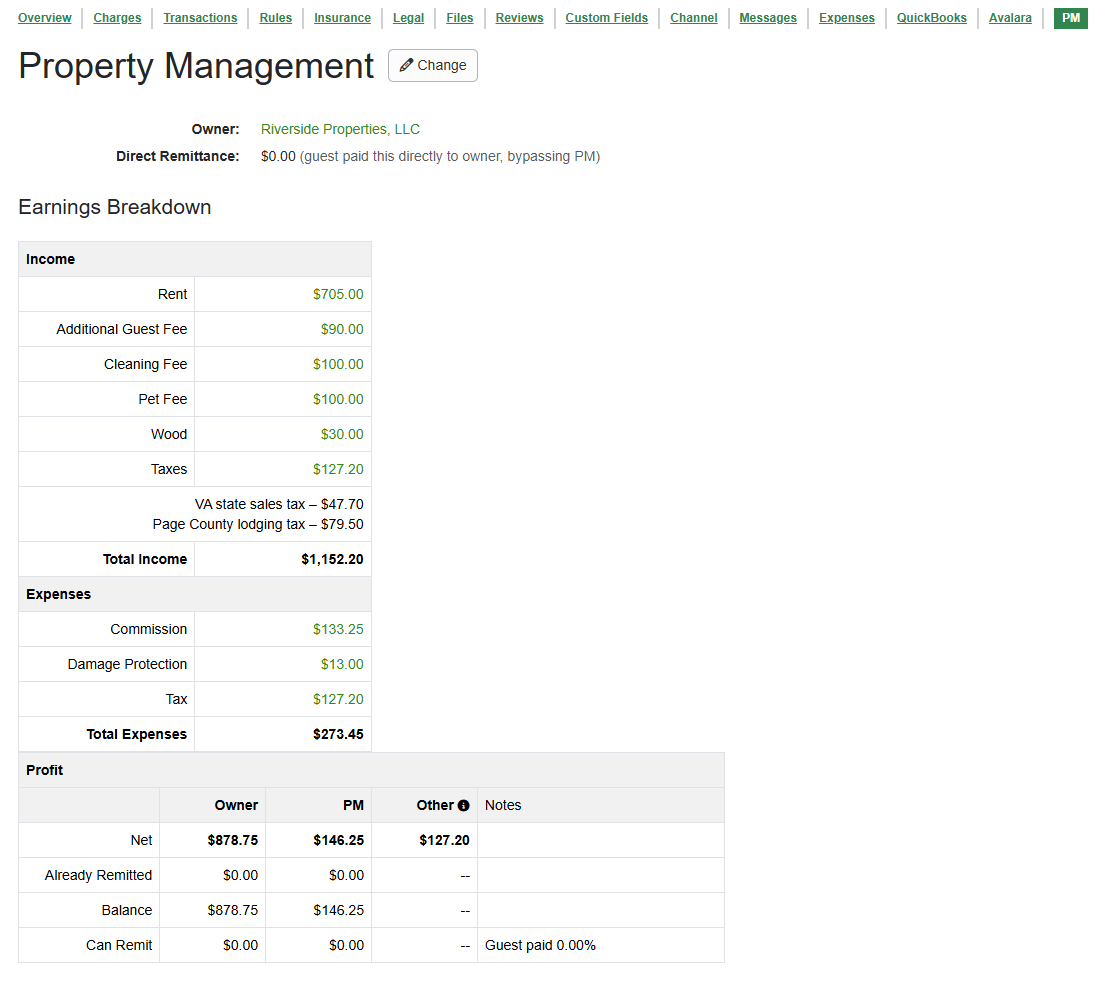
Task: Switch to the Overview tab
Action: (x=45, y=17)
